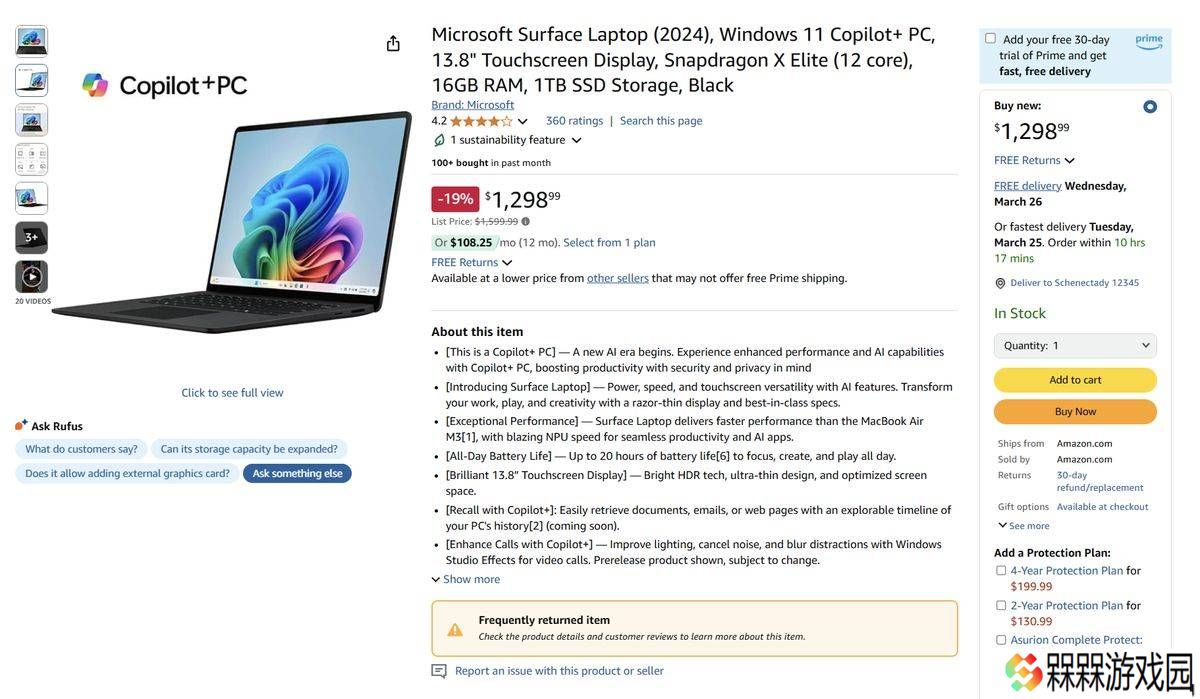Click the report issue speech bubble icon
This screenshot has height=699, width=1200.
[x=439, y=671]
